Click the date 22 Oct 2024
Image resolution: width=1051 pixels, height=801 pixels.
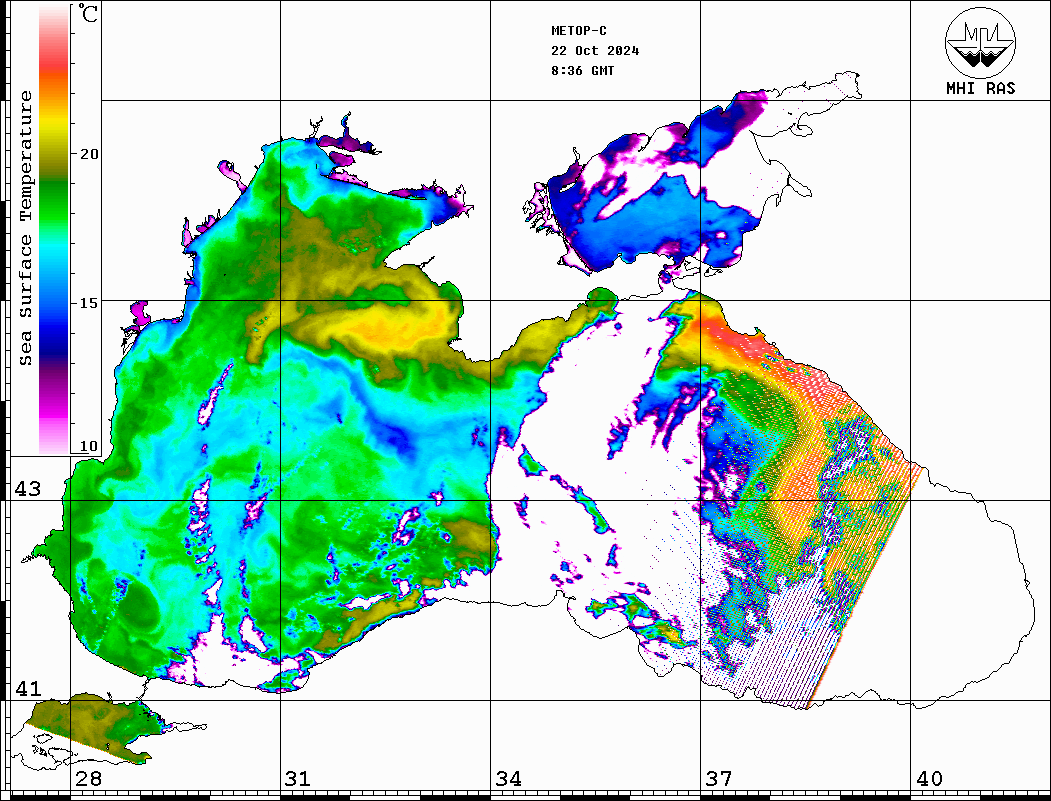[x=595, y=51]
